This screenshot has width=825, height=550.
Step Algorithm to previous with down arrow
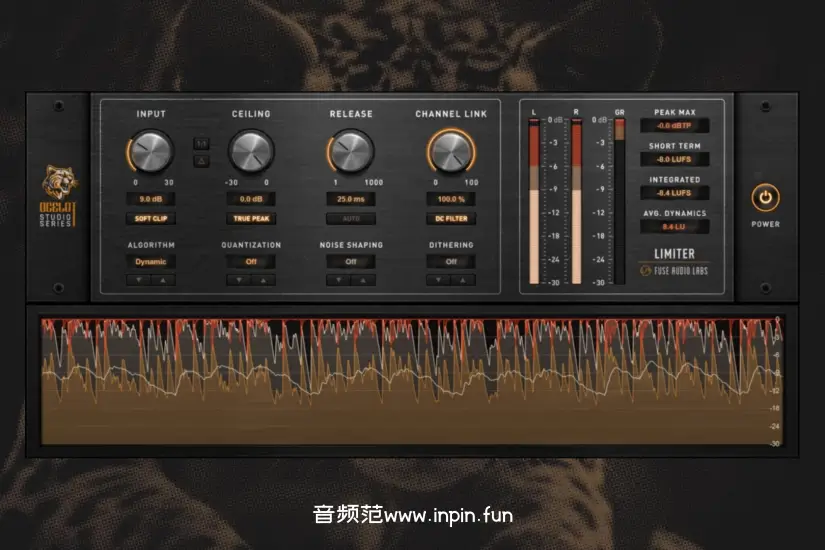pos(140,280)
